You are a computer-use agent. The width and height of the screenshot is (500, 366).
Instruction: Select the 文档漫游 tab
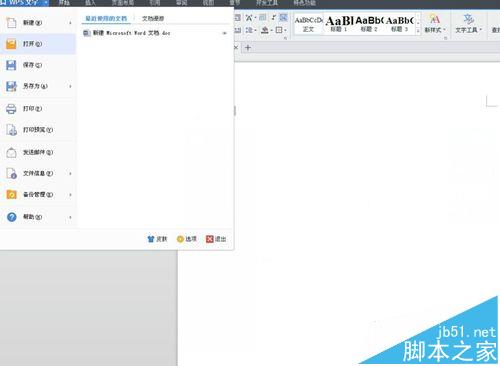tap(153, 18)
